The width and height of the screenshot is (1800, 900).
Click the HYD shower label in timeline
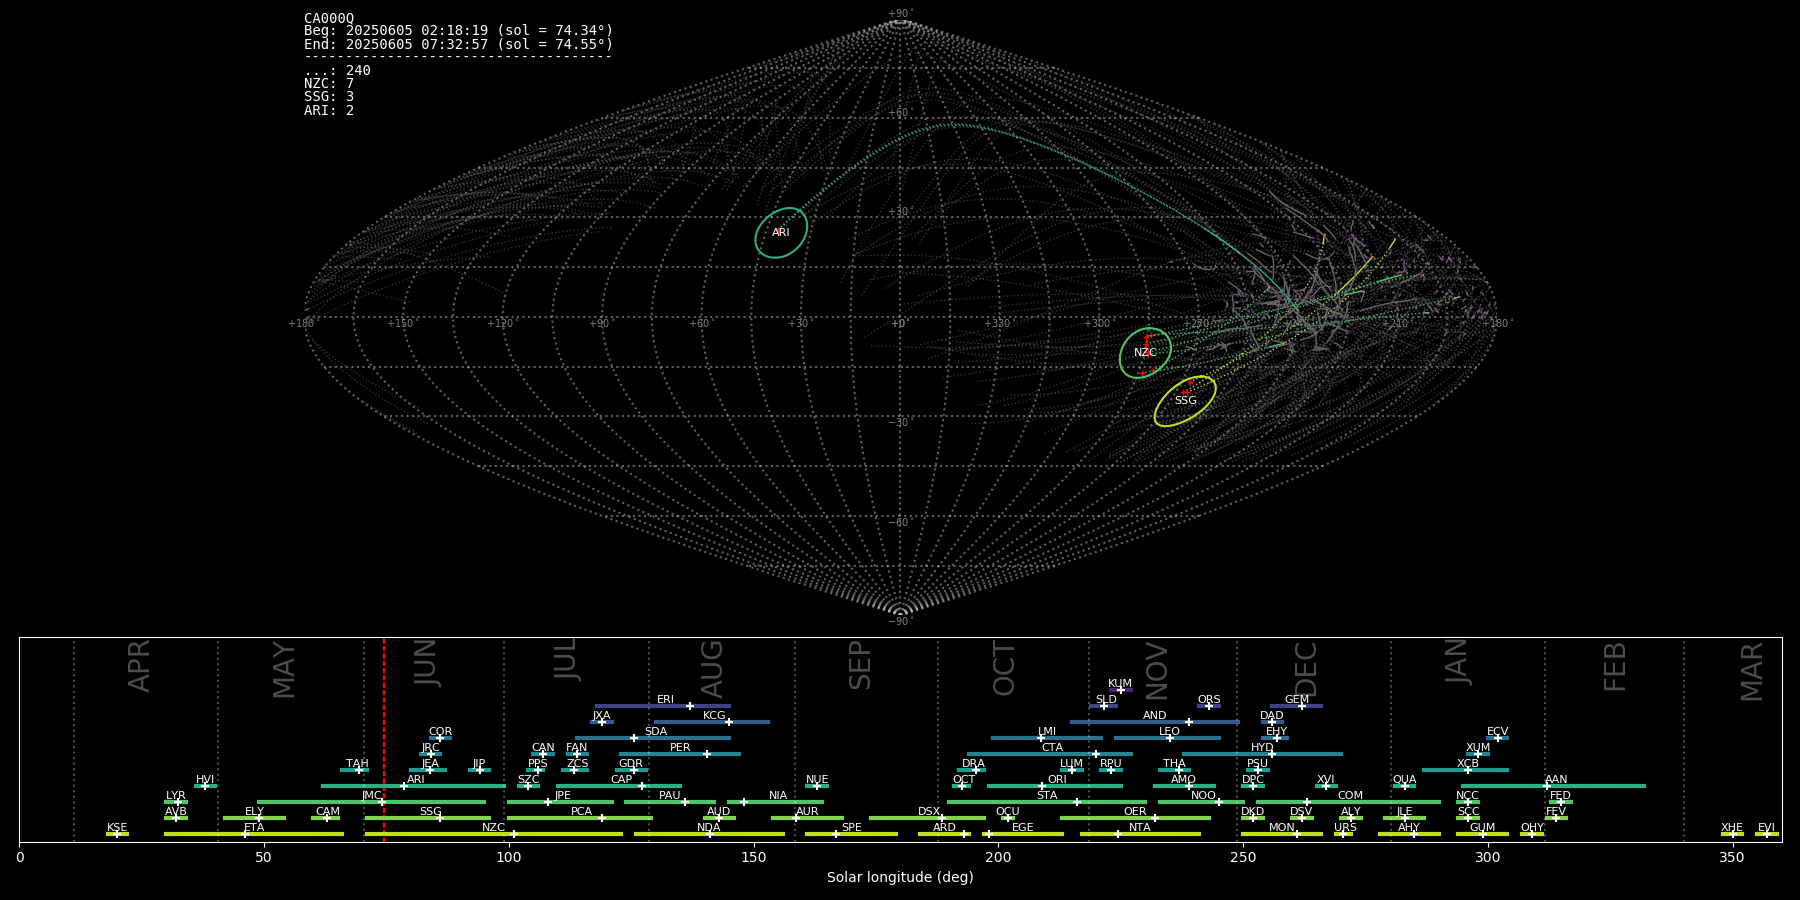click(1262, 747)
